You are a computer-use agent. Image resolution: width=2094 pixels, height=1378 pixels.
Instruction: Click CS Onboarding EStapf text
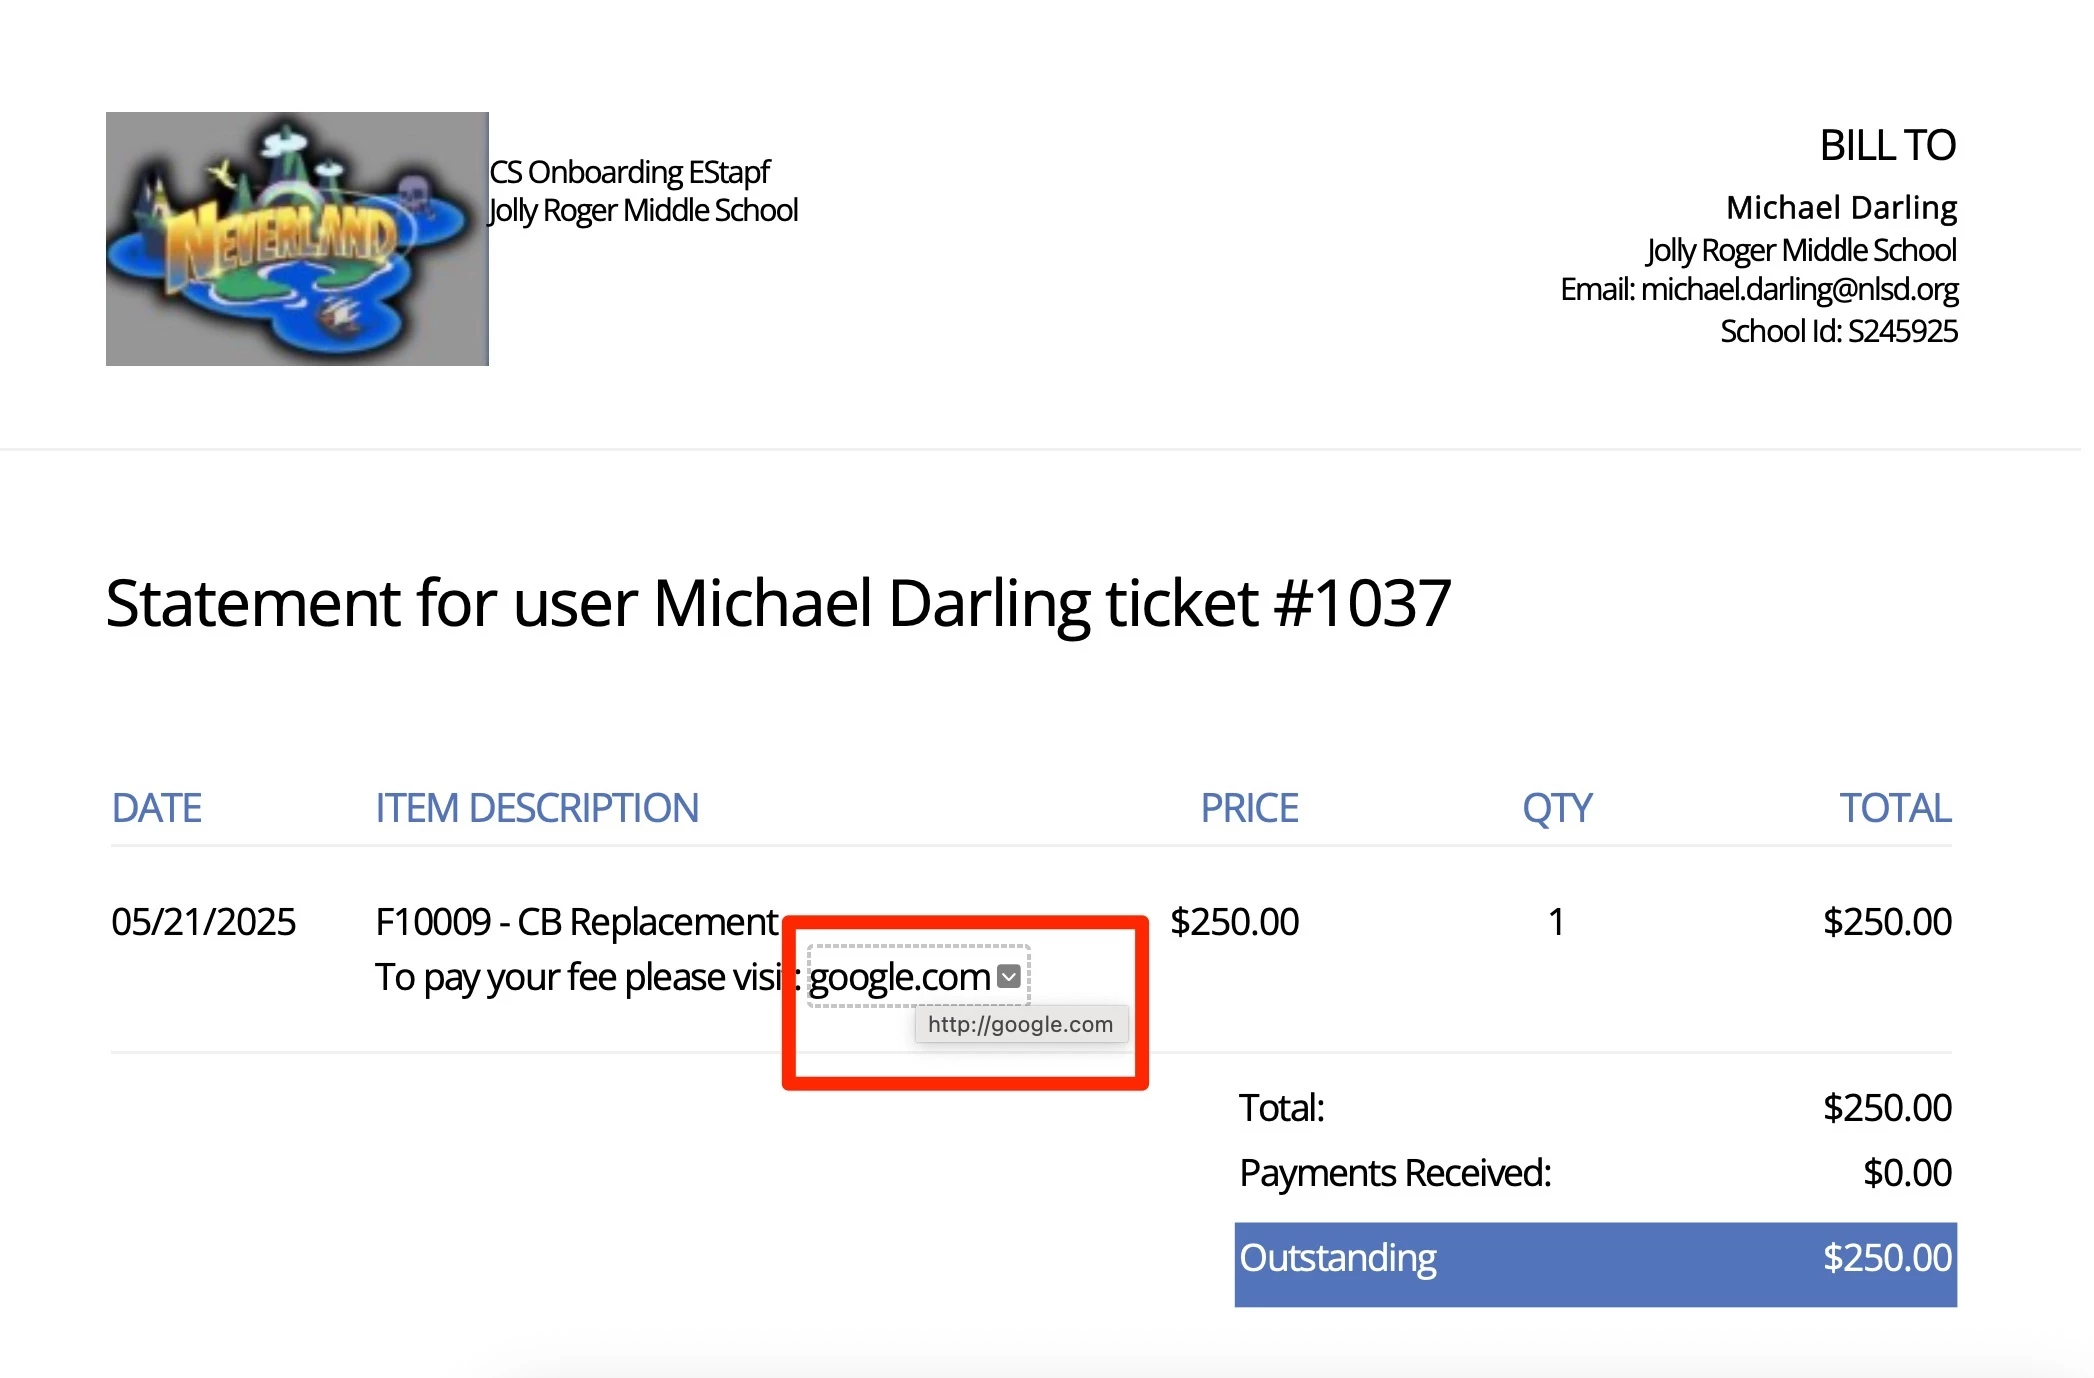[x=629, y=172]
